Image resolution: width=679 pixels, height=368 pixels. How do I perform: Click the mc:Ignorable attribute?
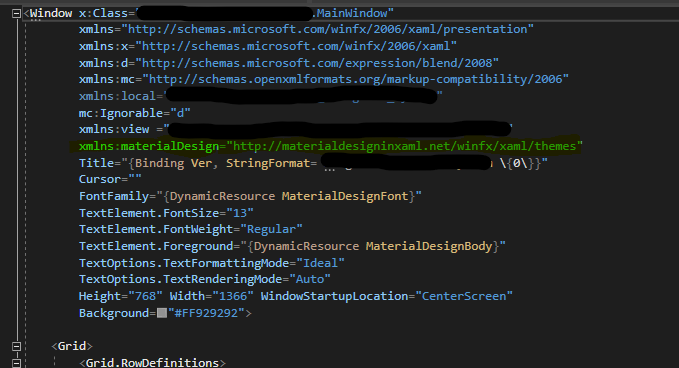coord(121,113)
